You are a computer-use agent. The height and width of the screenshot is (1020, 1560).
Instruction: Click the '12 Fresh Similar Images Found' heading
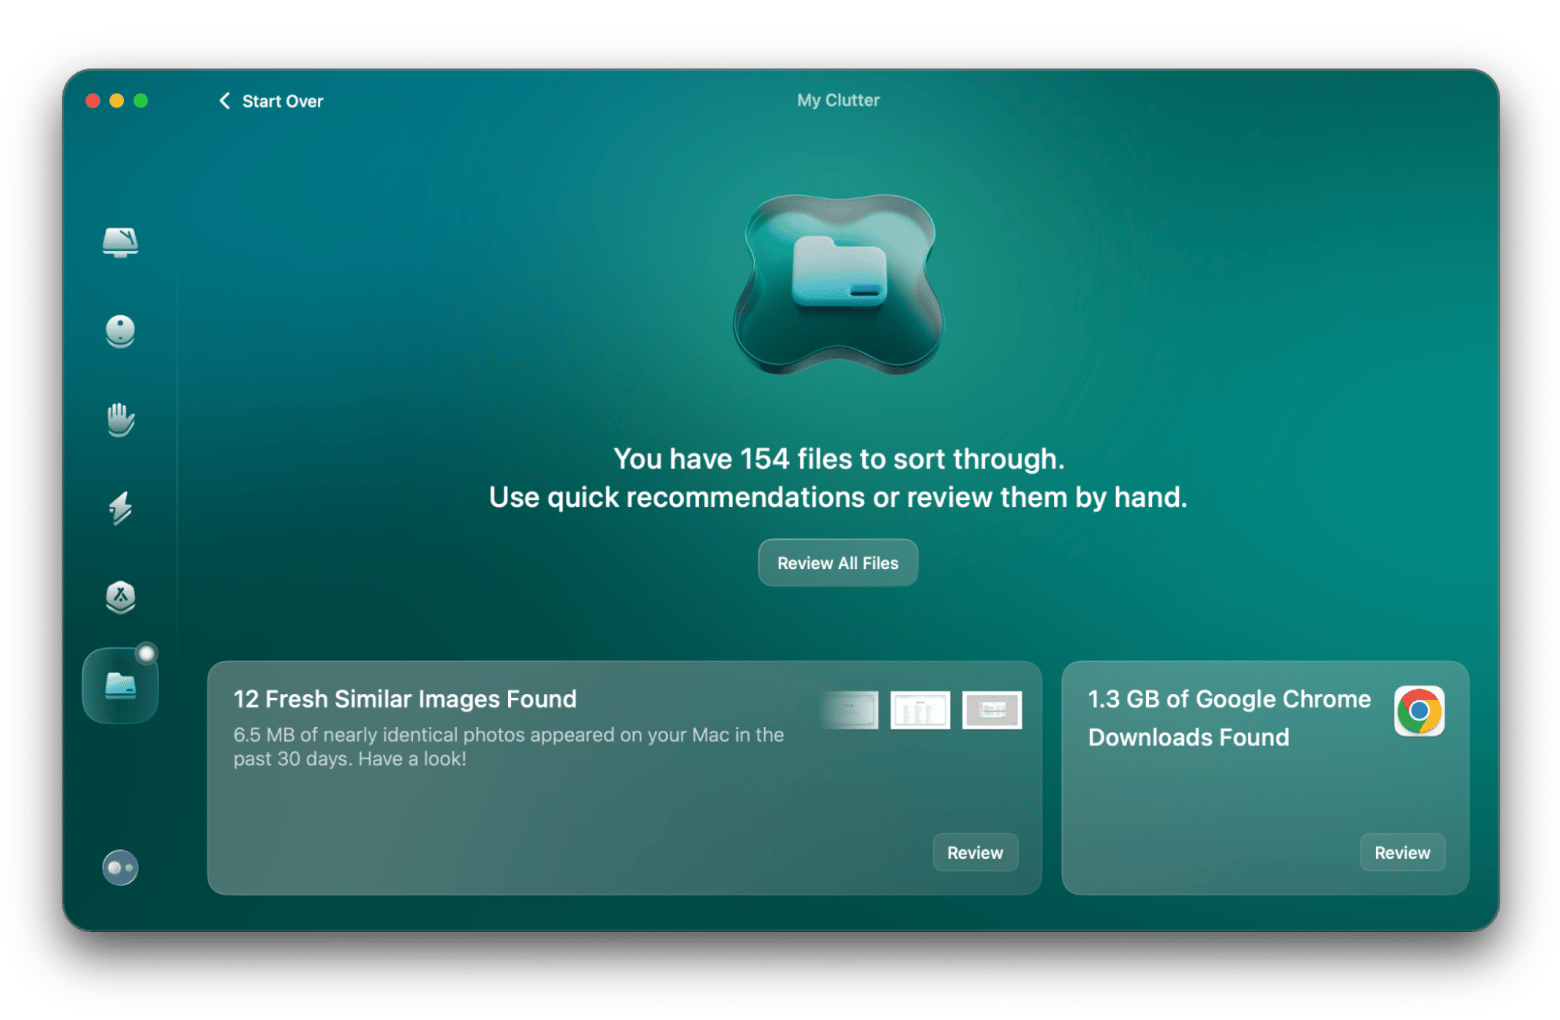pos(405,699)
